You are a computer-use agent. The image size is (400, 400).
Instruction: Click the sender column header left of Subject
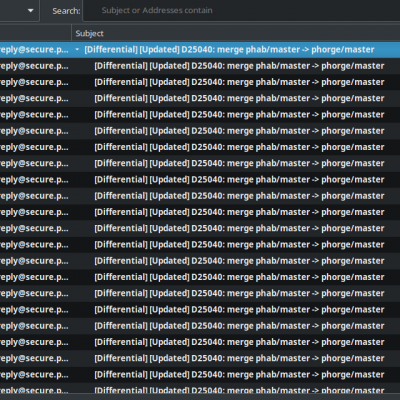pos(35,33)
